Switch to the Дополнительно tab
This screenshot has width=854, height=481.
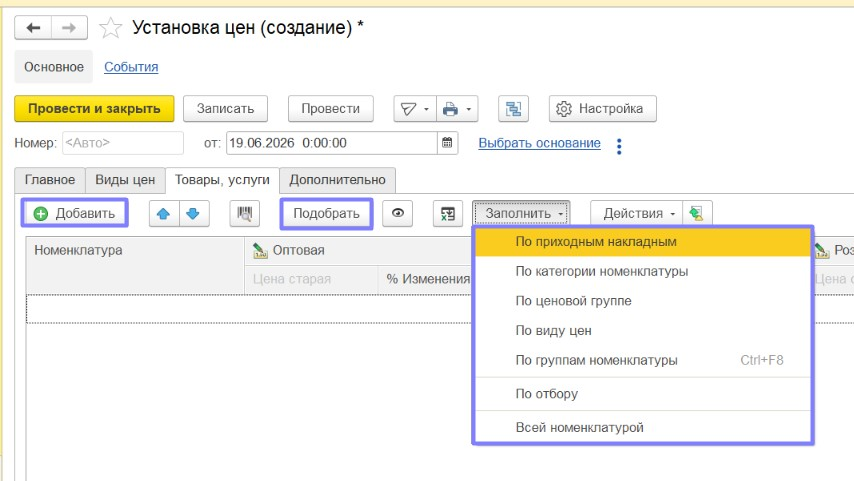point(337,180)
